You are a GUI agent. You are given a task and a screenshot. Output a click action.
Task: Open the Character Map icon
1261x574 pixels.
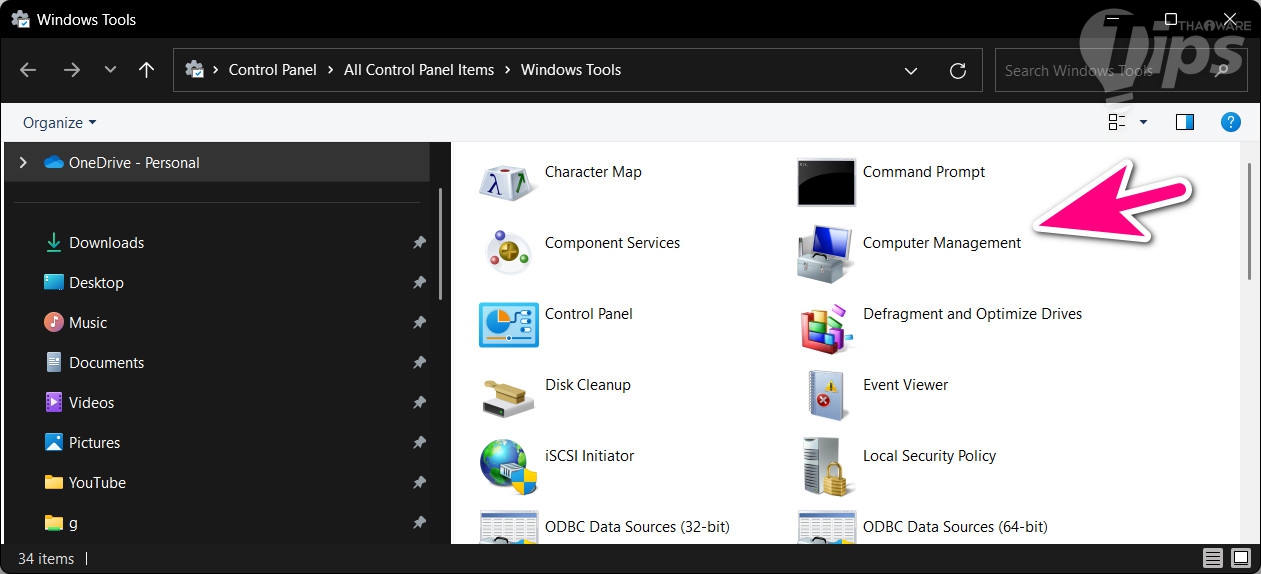click(x=508, y=182)
